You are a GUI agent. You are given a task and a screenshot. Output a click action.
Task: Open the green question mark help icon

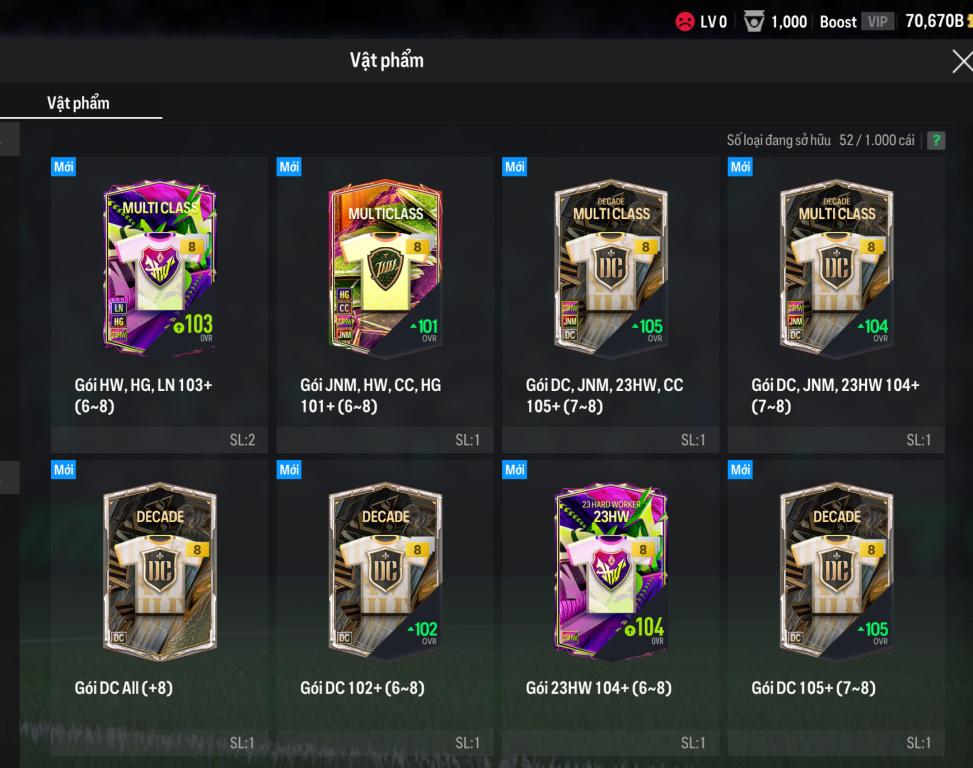click(936, 141)
